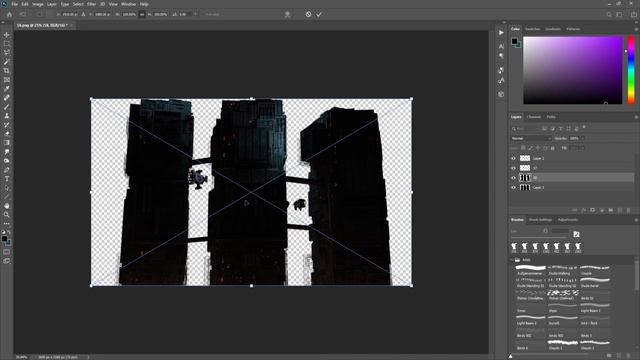Toggle warp mode icon in options bar

tap(287, 14)
